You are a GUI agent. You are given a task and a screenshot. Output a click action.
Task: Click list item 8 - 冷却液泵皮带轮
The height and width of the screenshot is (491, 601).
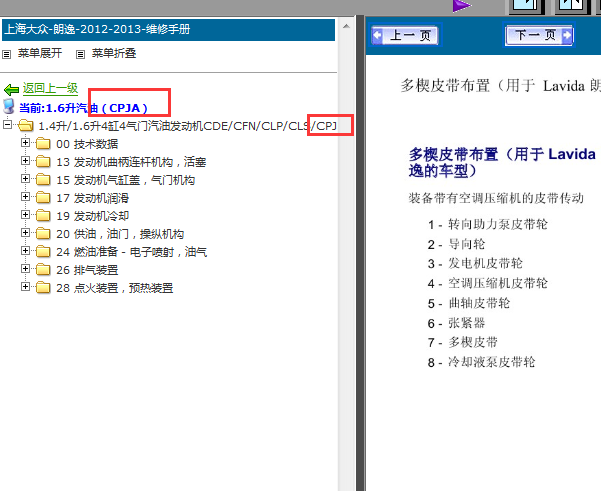[481, 362]
